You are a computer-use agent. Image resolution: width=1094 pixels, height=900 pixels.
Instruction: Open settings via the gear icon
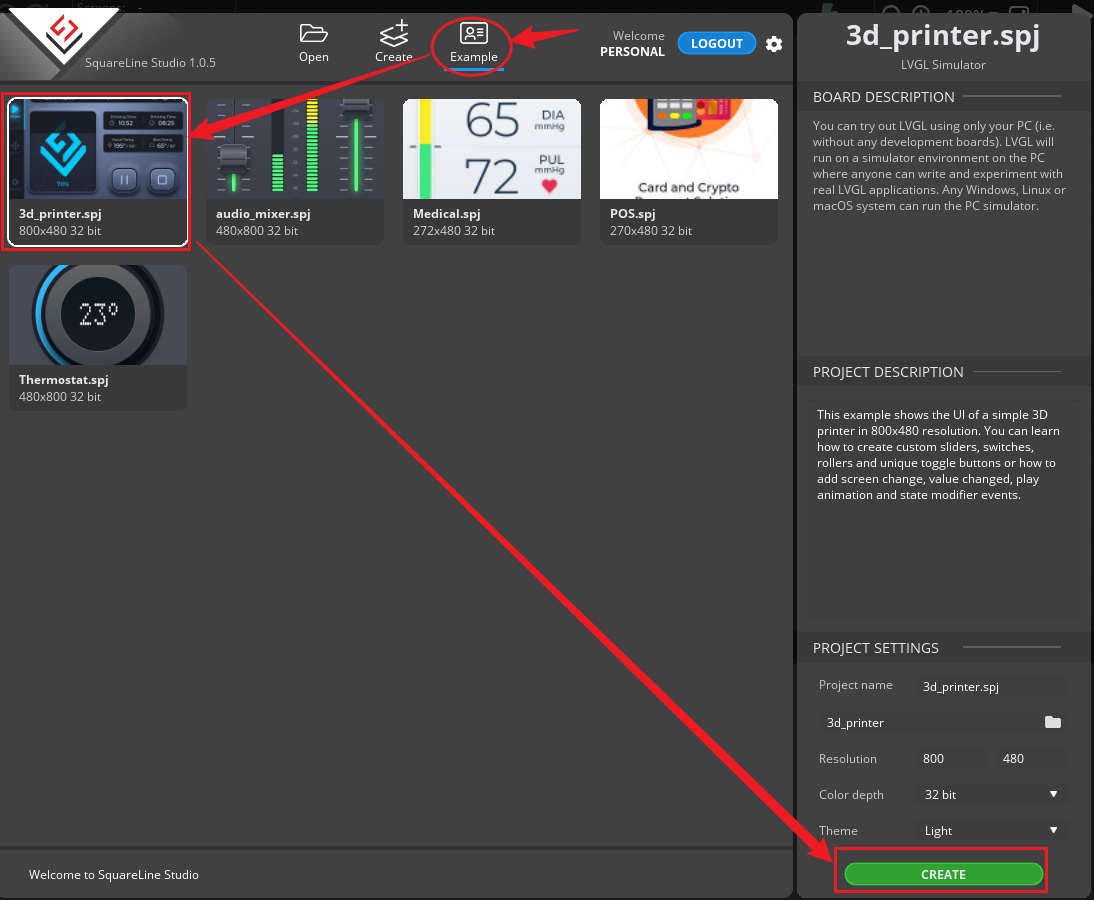(774, 44)
